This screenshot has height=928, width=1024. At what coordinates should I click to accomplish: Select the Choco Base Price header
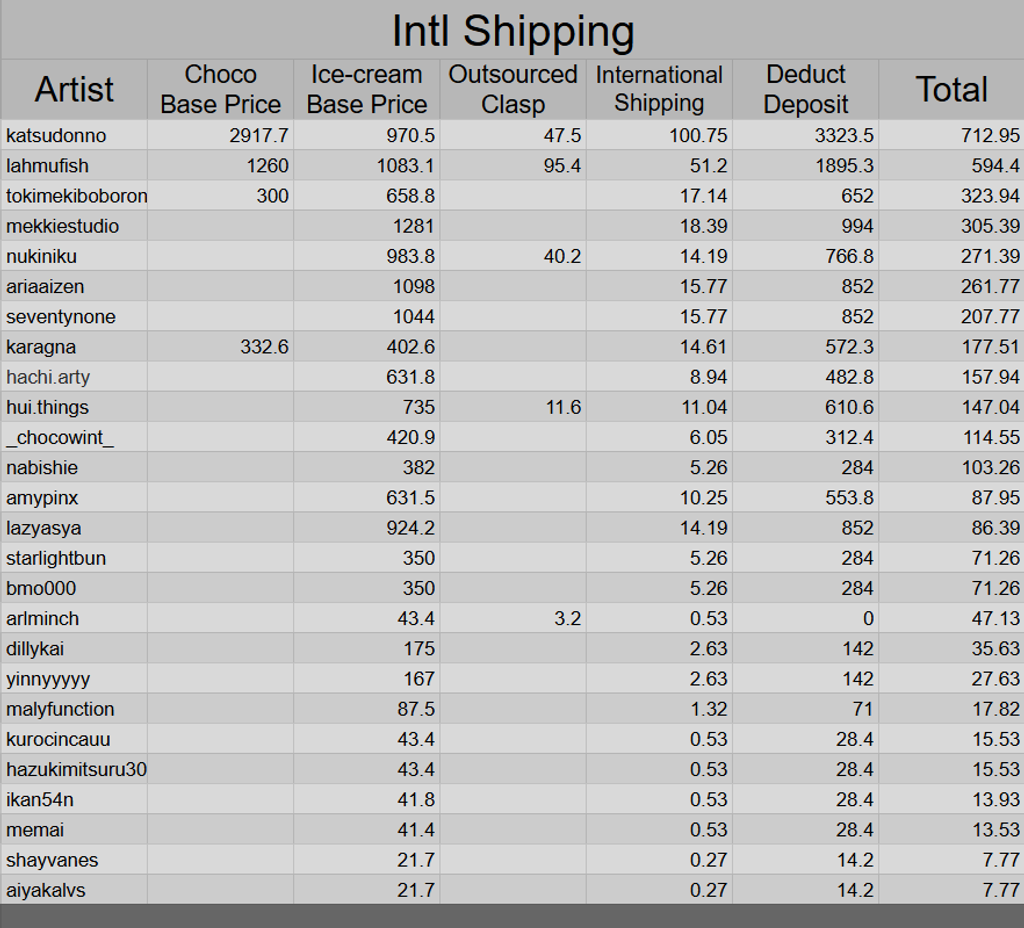[x=220, y=90]
